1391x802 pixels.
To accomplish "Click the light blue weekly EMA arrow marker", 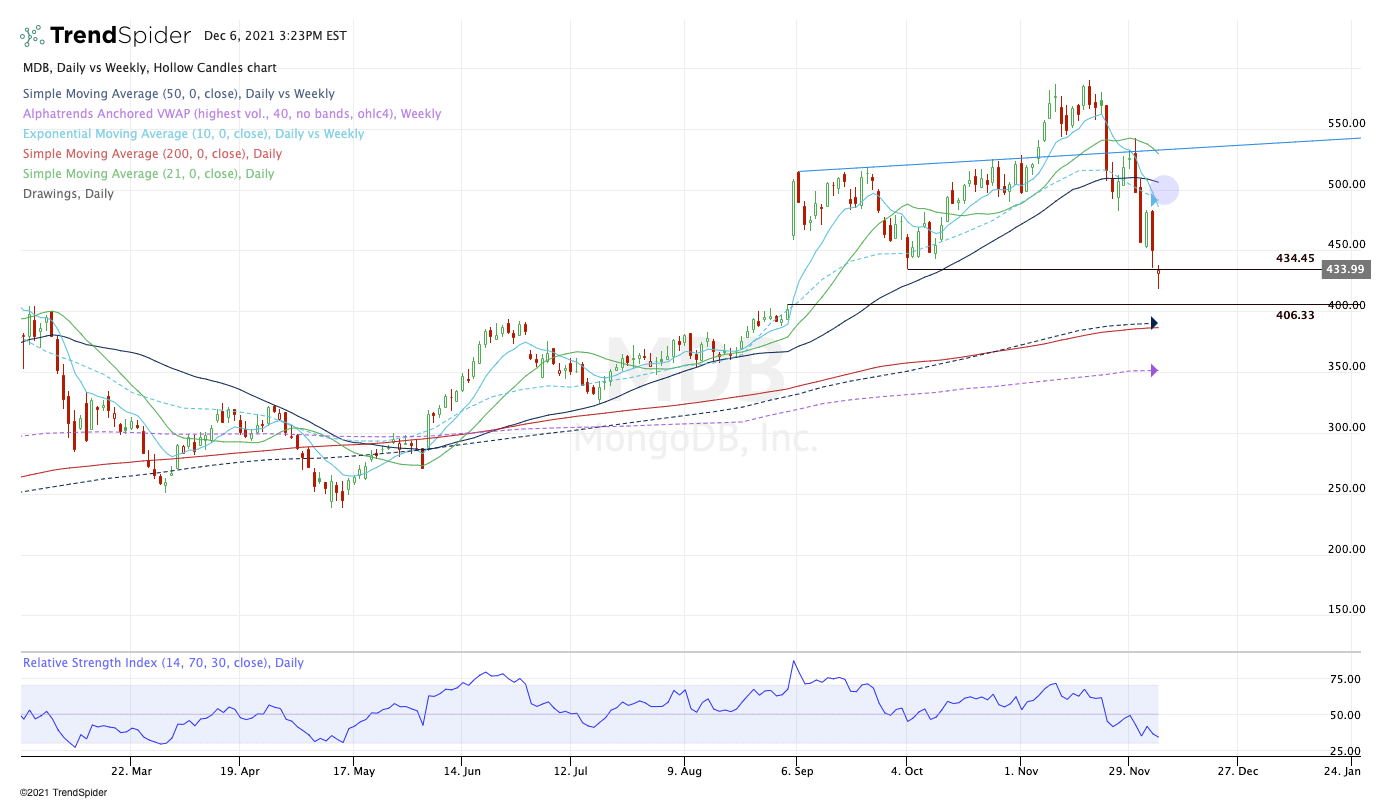I will point(1154,200).
